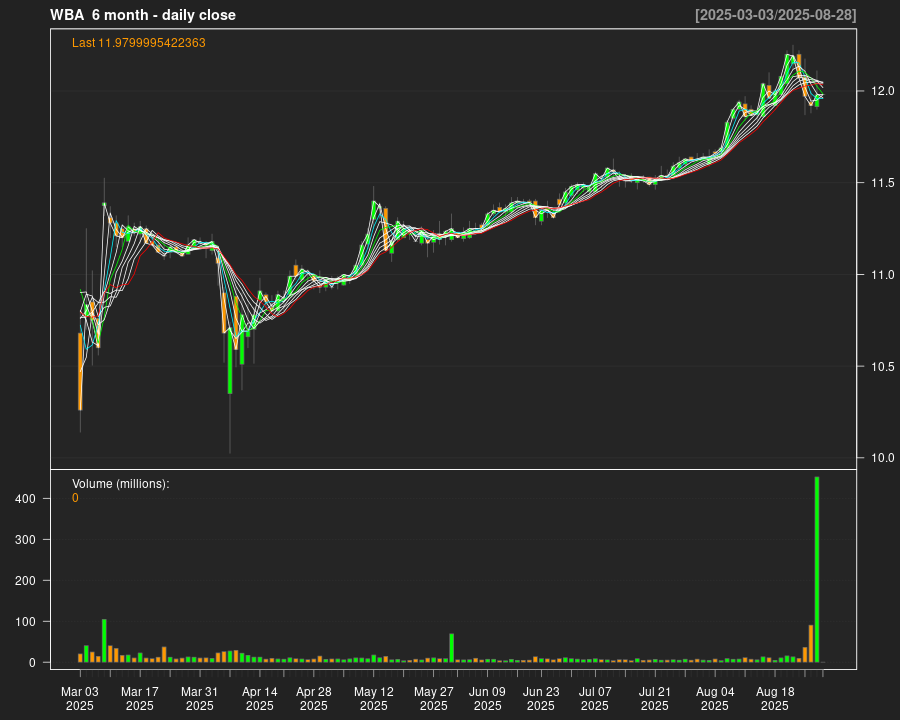The height and width of the screenshot is (720, 900).
Task: Click the tallest green volume bar in late August
Action: click(x=817, y=570)
